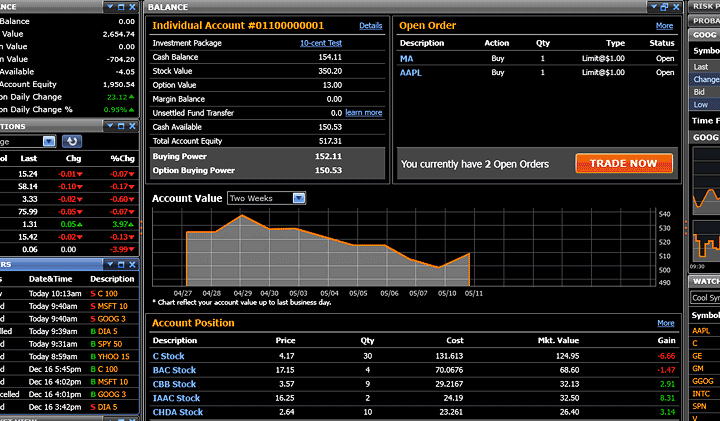This screenshot has height=421, width=720.
Task: Maximize the orders panel with Date&Time column
Action: click(x=121, y=264)
